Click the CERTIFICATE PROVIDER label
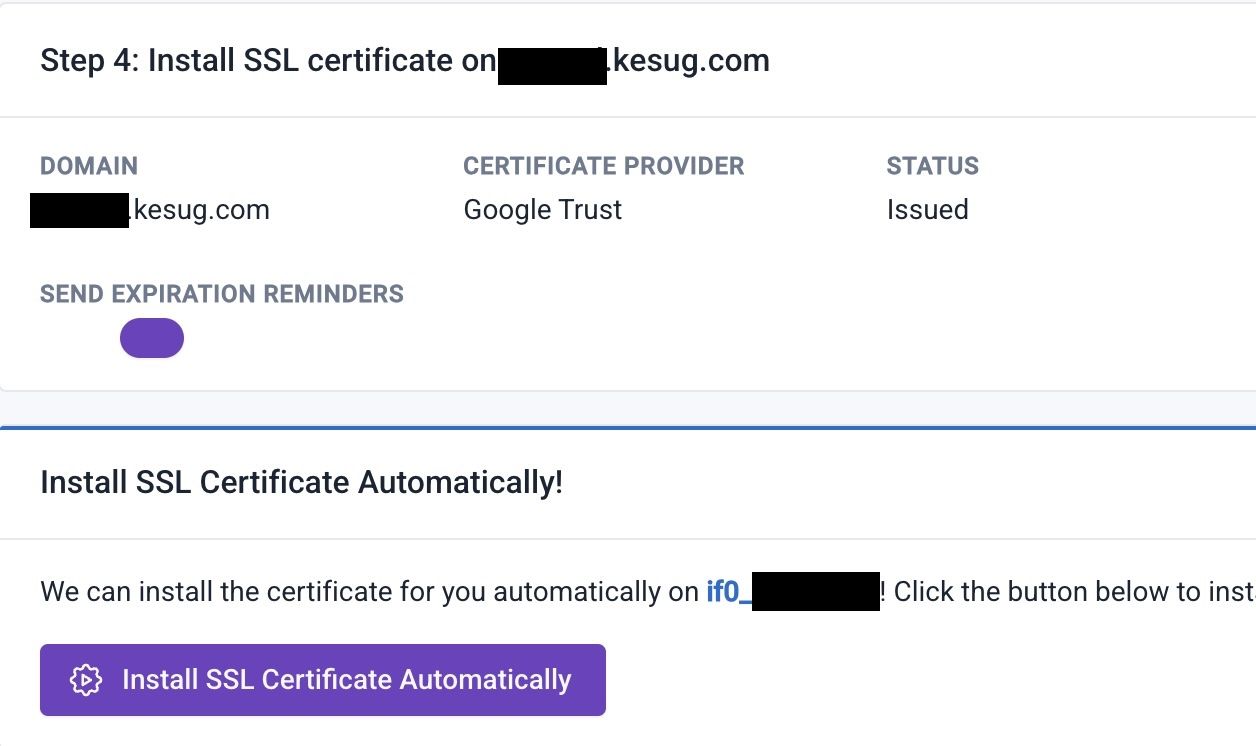The image size is (1256, 746). [x=603, y=166]
